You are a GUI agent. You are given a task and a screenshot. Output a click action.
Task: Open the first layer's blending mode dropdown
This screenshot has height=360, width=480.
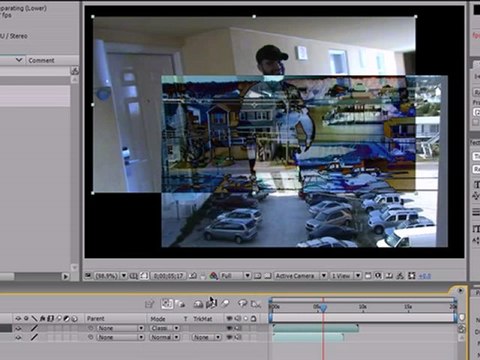165,328
